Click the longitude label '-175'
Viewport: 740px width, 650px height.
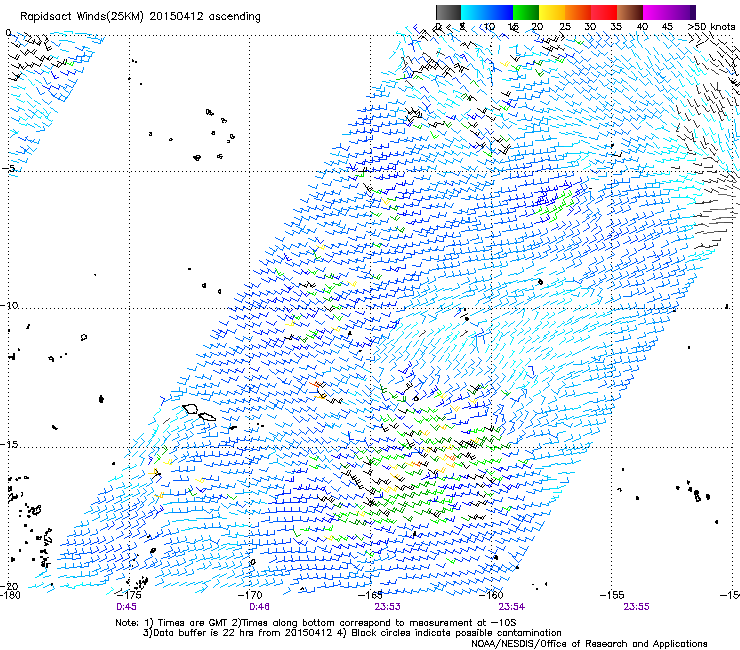128,594
